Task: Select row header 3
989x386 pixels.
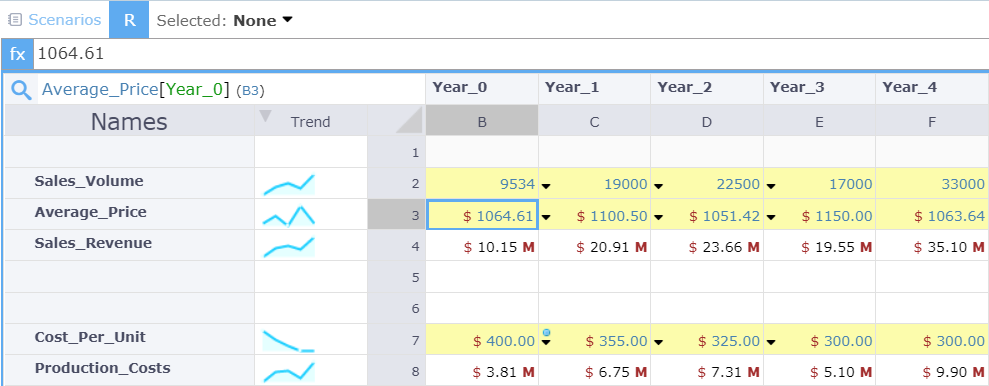Action: point(396,215)
